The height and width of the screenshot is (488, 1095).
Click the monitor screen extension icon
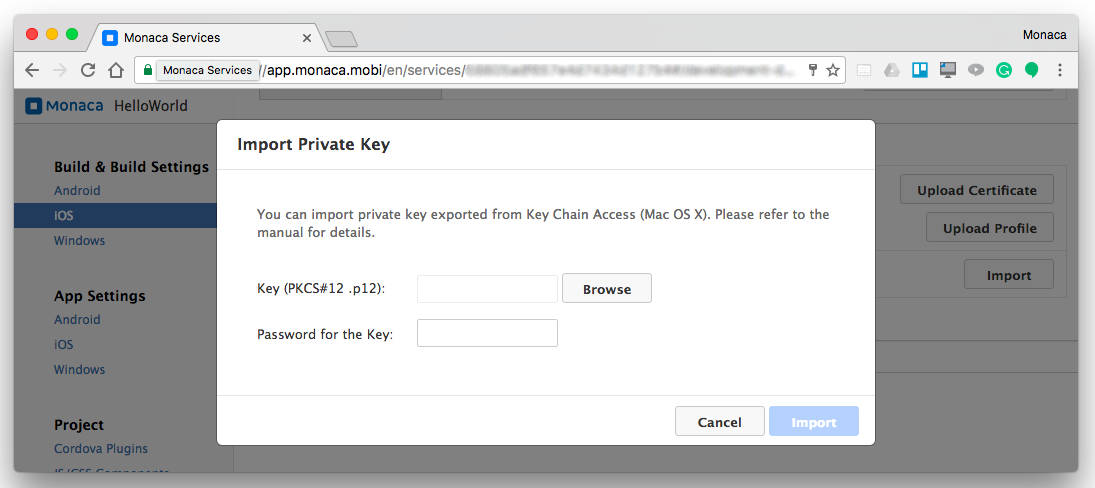[x=948, y=70]
